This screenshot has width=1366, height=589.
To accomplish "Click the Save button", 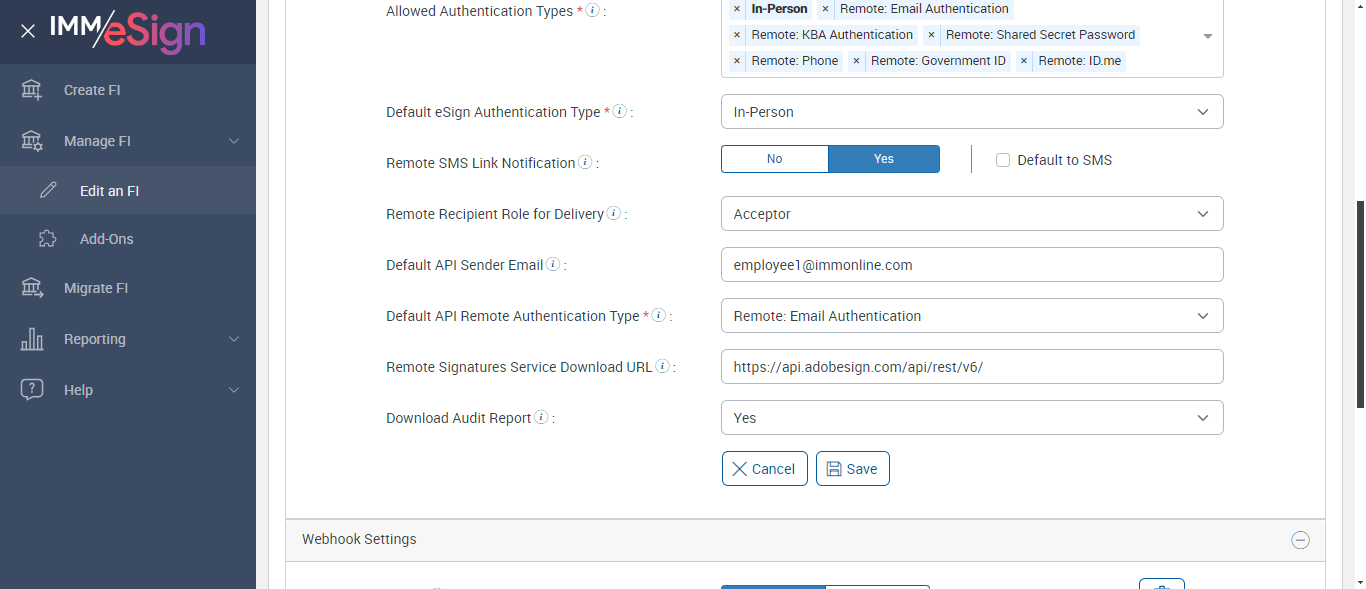I will point(852,469).
